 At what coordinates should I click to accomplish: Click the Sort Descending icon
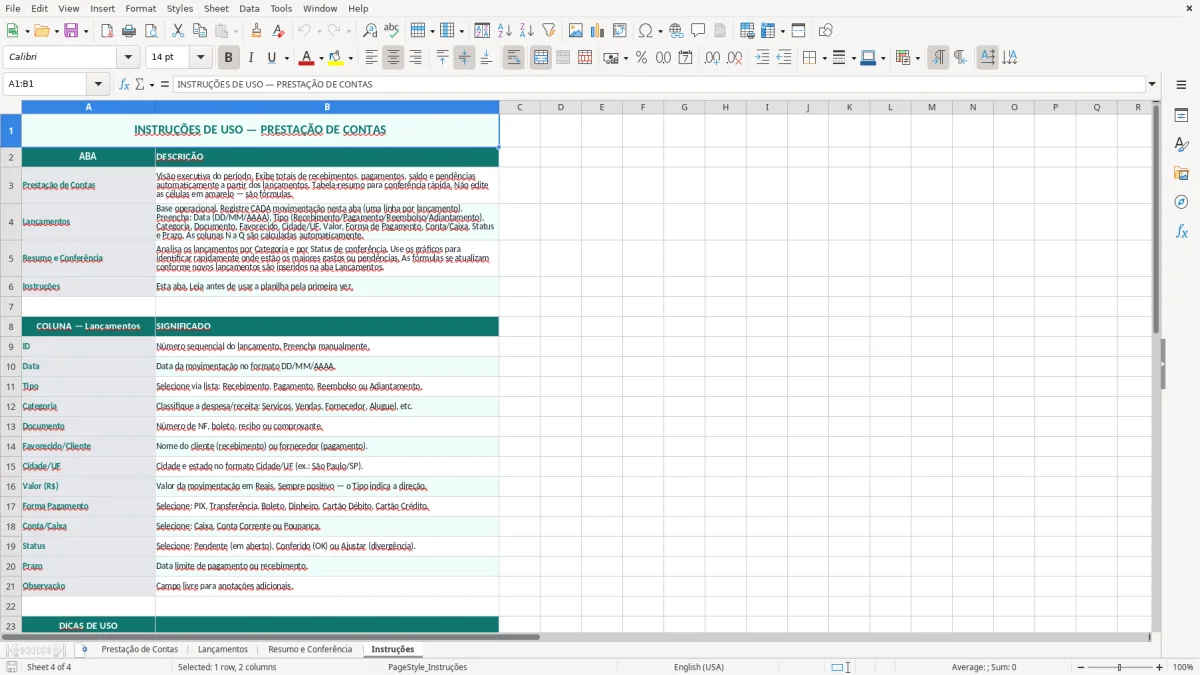point(526,31)
